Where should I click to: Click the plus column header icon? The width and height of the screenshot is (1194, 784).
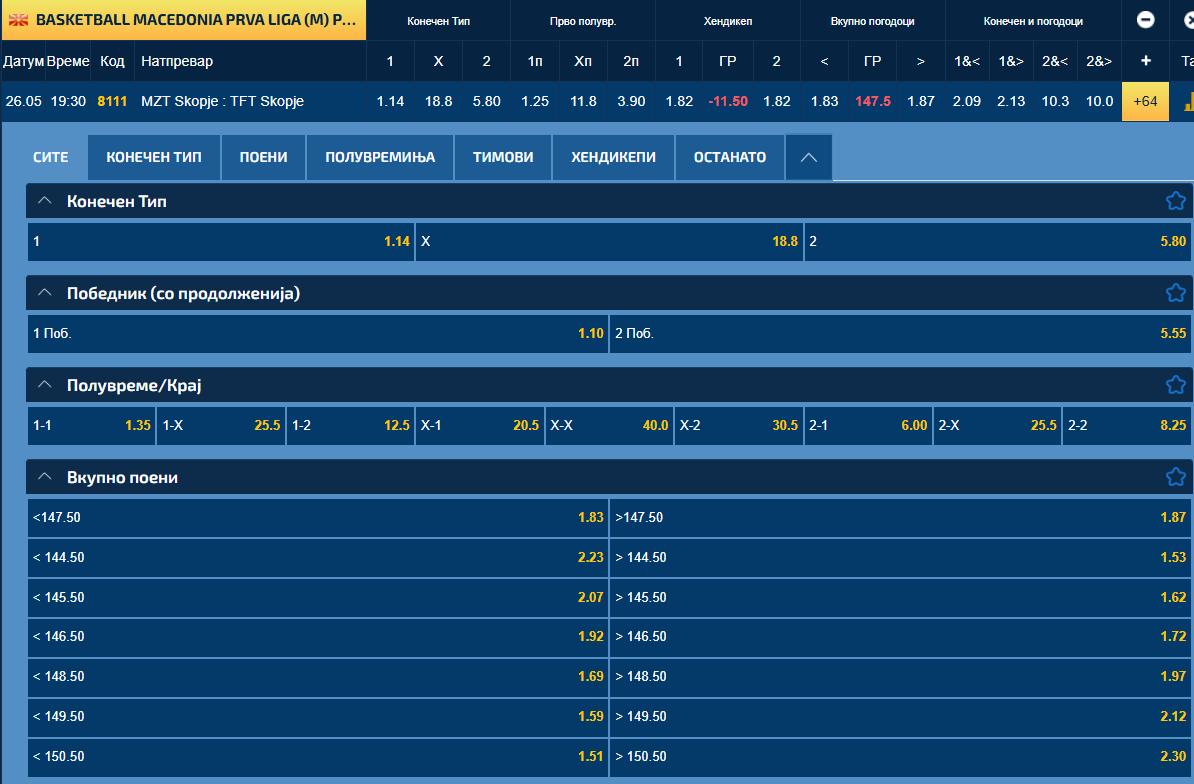coord(1145,61)
